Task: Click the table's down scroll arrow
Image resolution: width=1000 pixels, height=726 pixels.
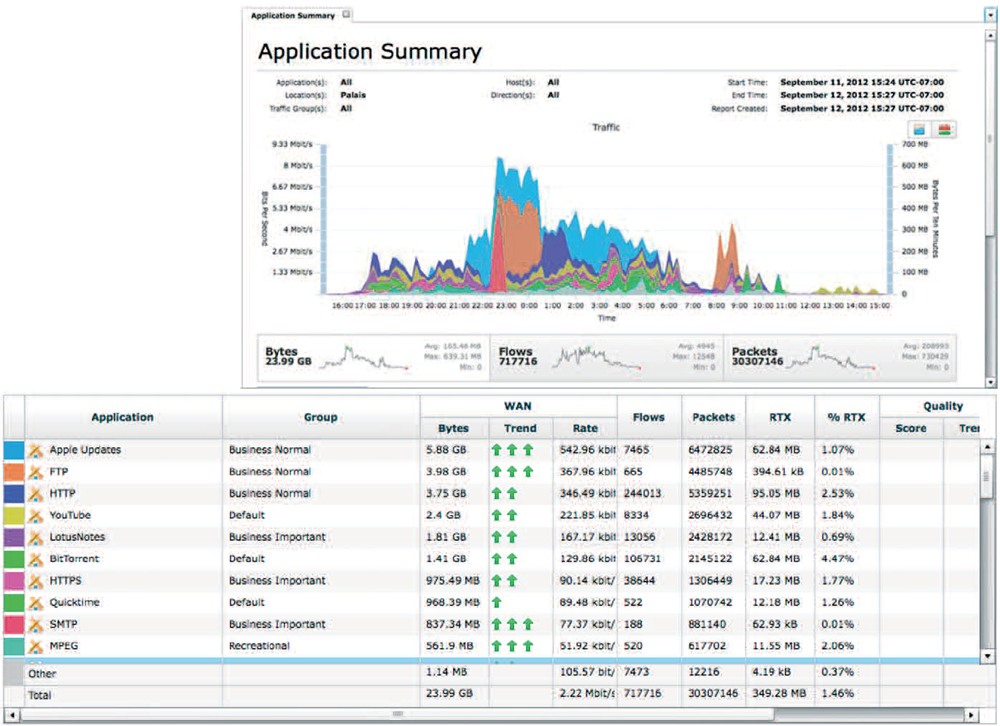Action: 990,656
